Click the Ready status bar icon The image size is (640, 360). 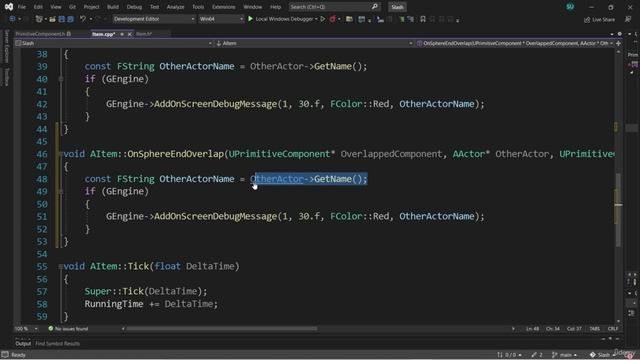pos(5,355)
